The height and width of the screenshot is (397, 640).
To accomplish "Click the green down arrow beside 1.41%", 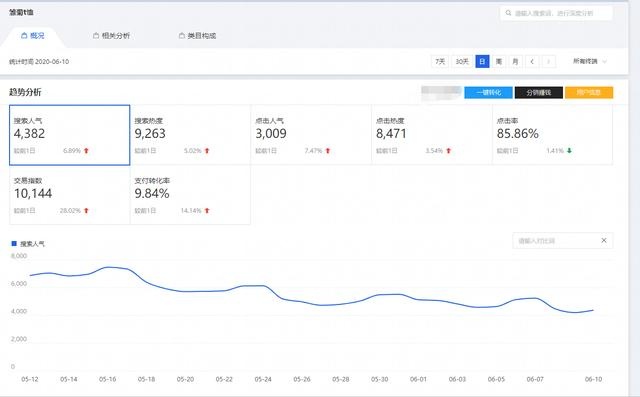I will 569,151.
